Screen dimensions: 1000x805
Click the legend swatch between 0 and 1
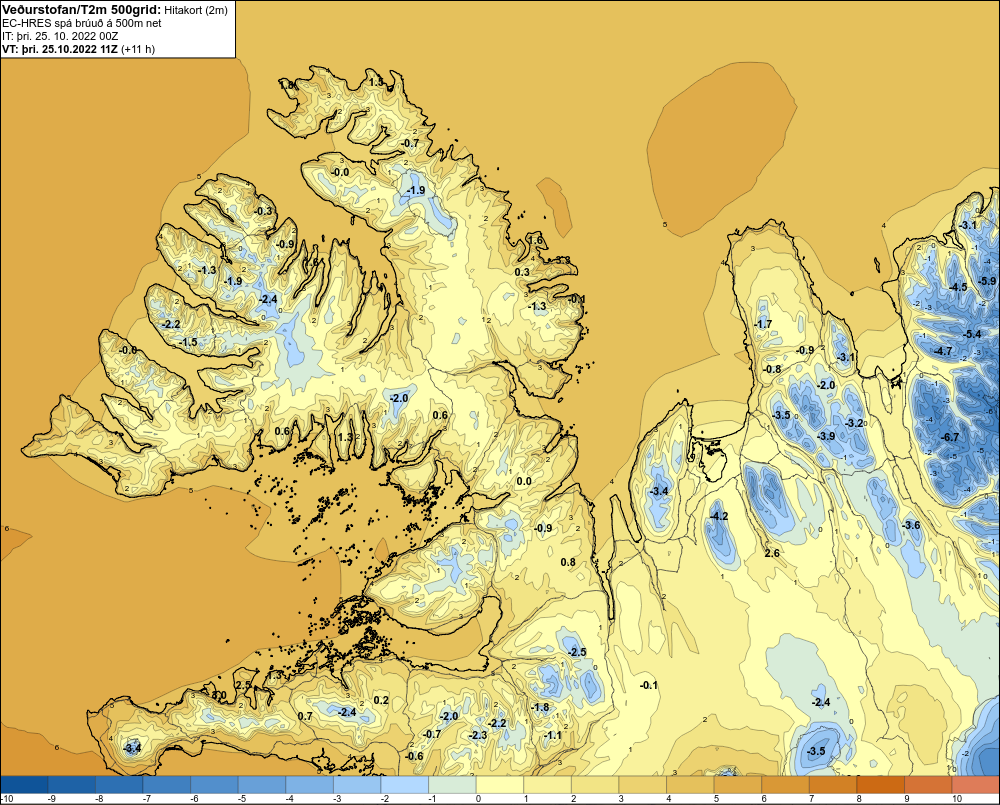pyautogui.click(x=501, y=784)
